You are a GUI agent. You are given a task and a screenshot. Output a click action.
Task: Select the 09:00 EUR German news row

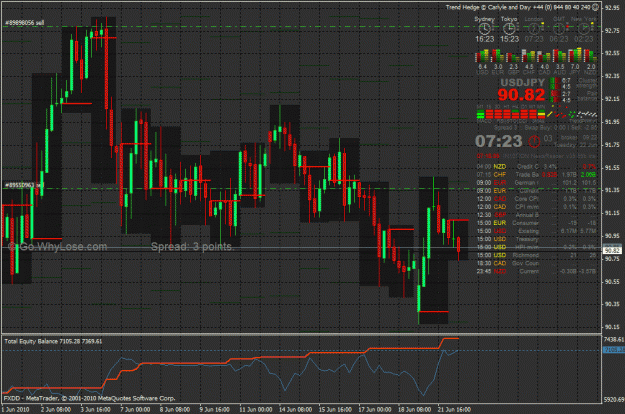537,182
